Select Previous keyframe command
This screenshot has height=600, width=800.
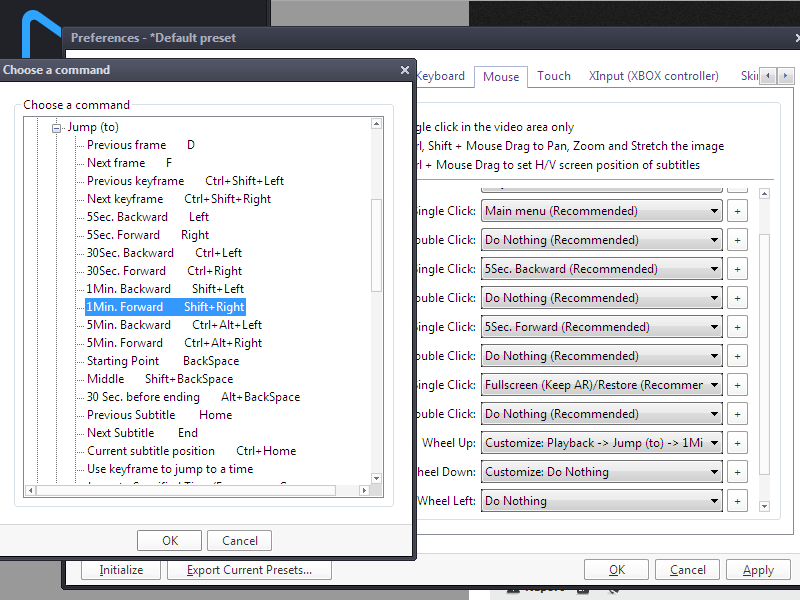click(x=185, y=181)
